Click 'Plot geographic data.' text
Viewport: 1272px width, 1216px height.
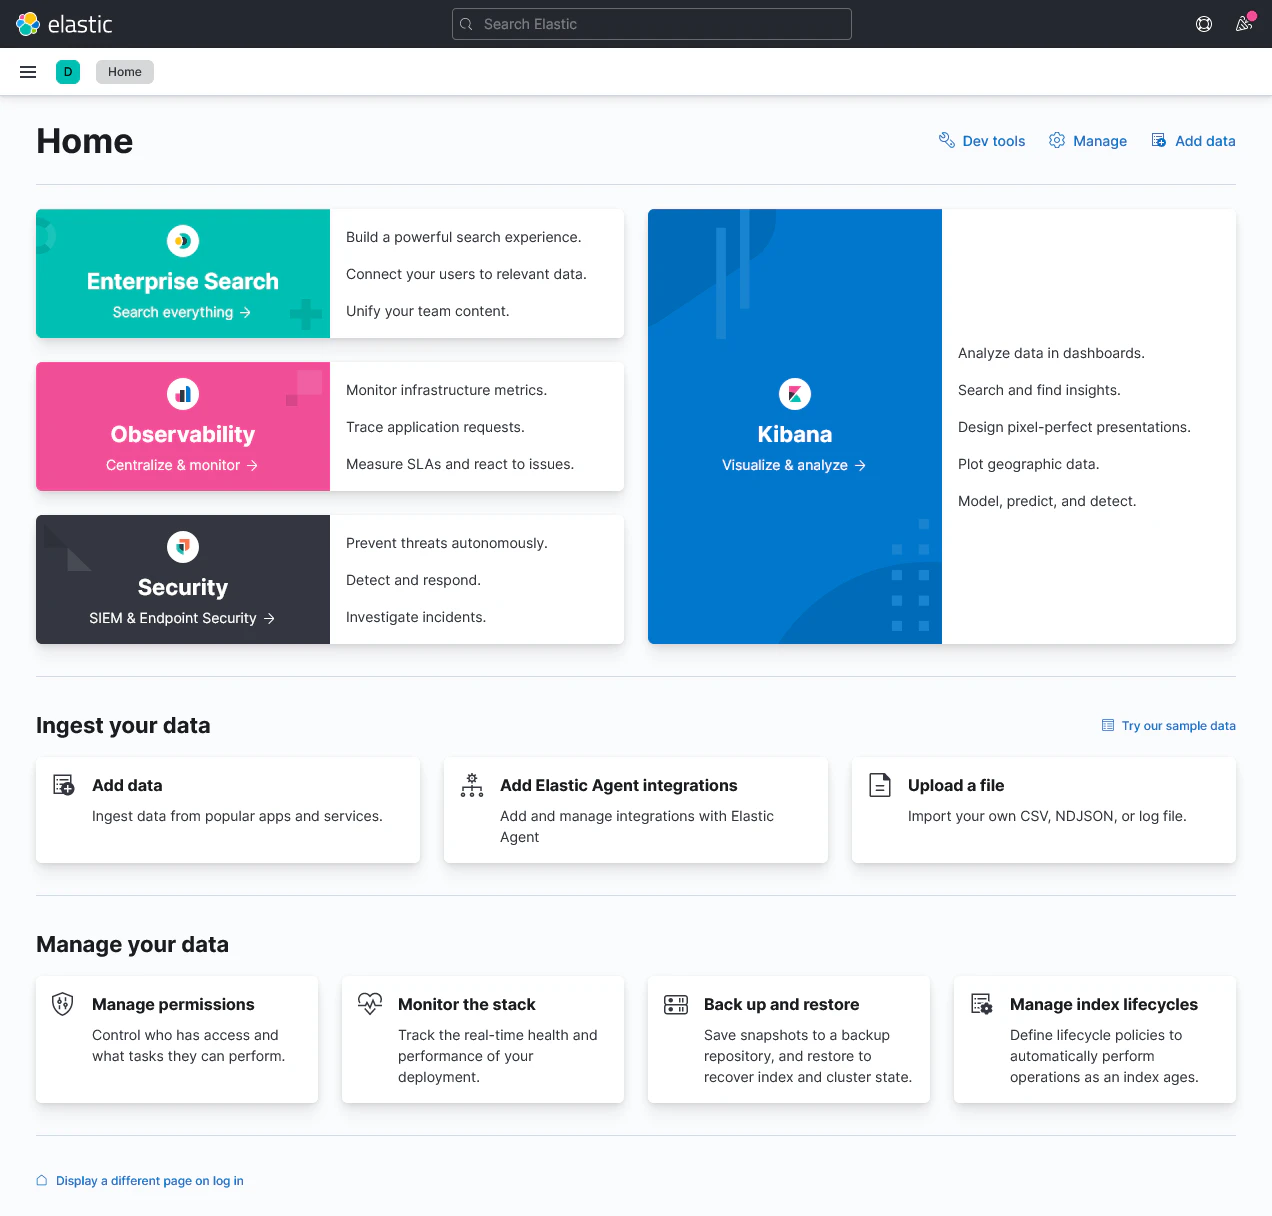tap(1029, 464)
